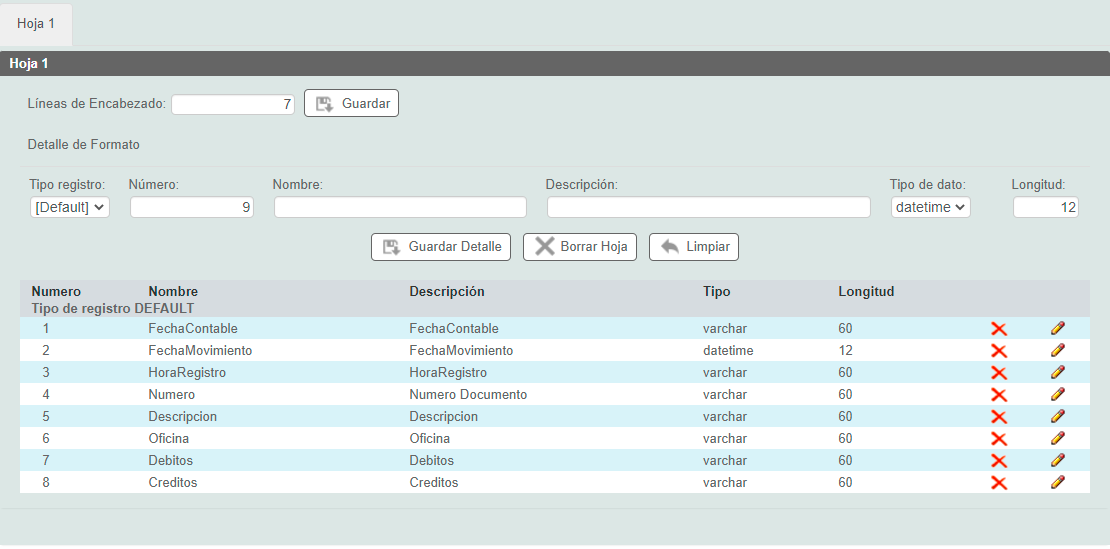This screenshot has width=1110, height=549.
Task: Open the Tipo registro dropdown
Action: (x=70, y=207)
